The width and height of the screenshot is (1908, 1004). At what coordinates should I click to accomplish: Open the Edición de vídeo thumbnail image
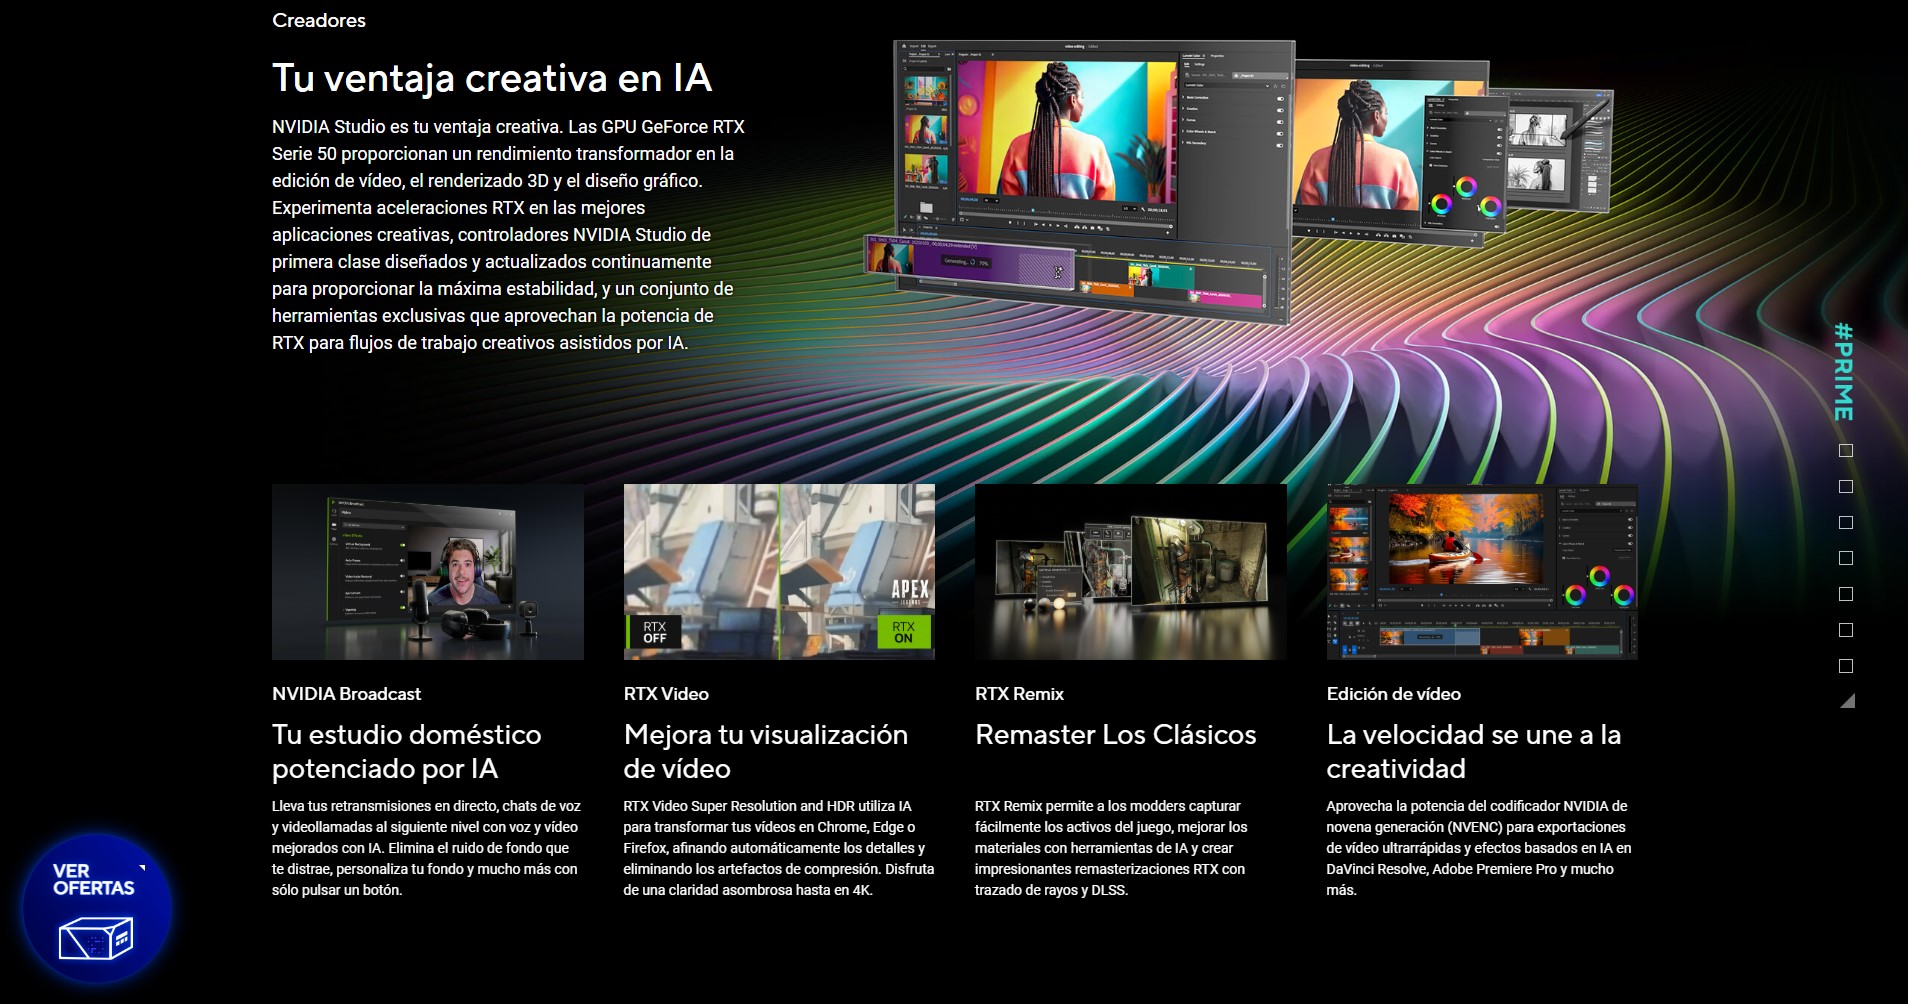click(1482, 572)
